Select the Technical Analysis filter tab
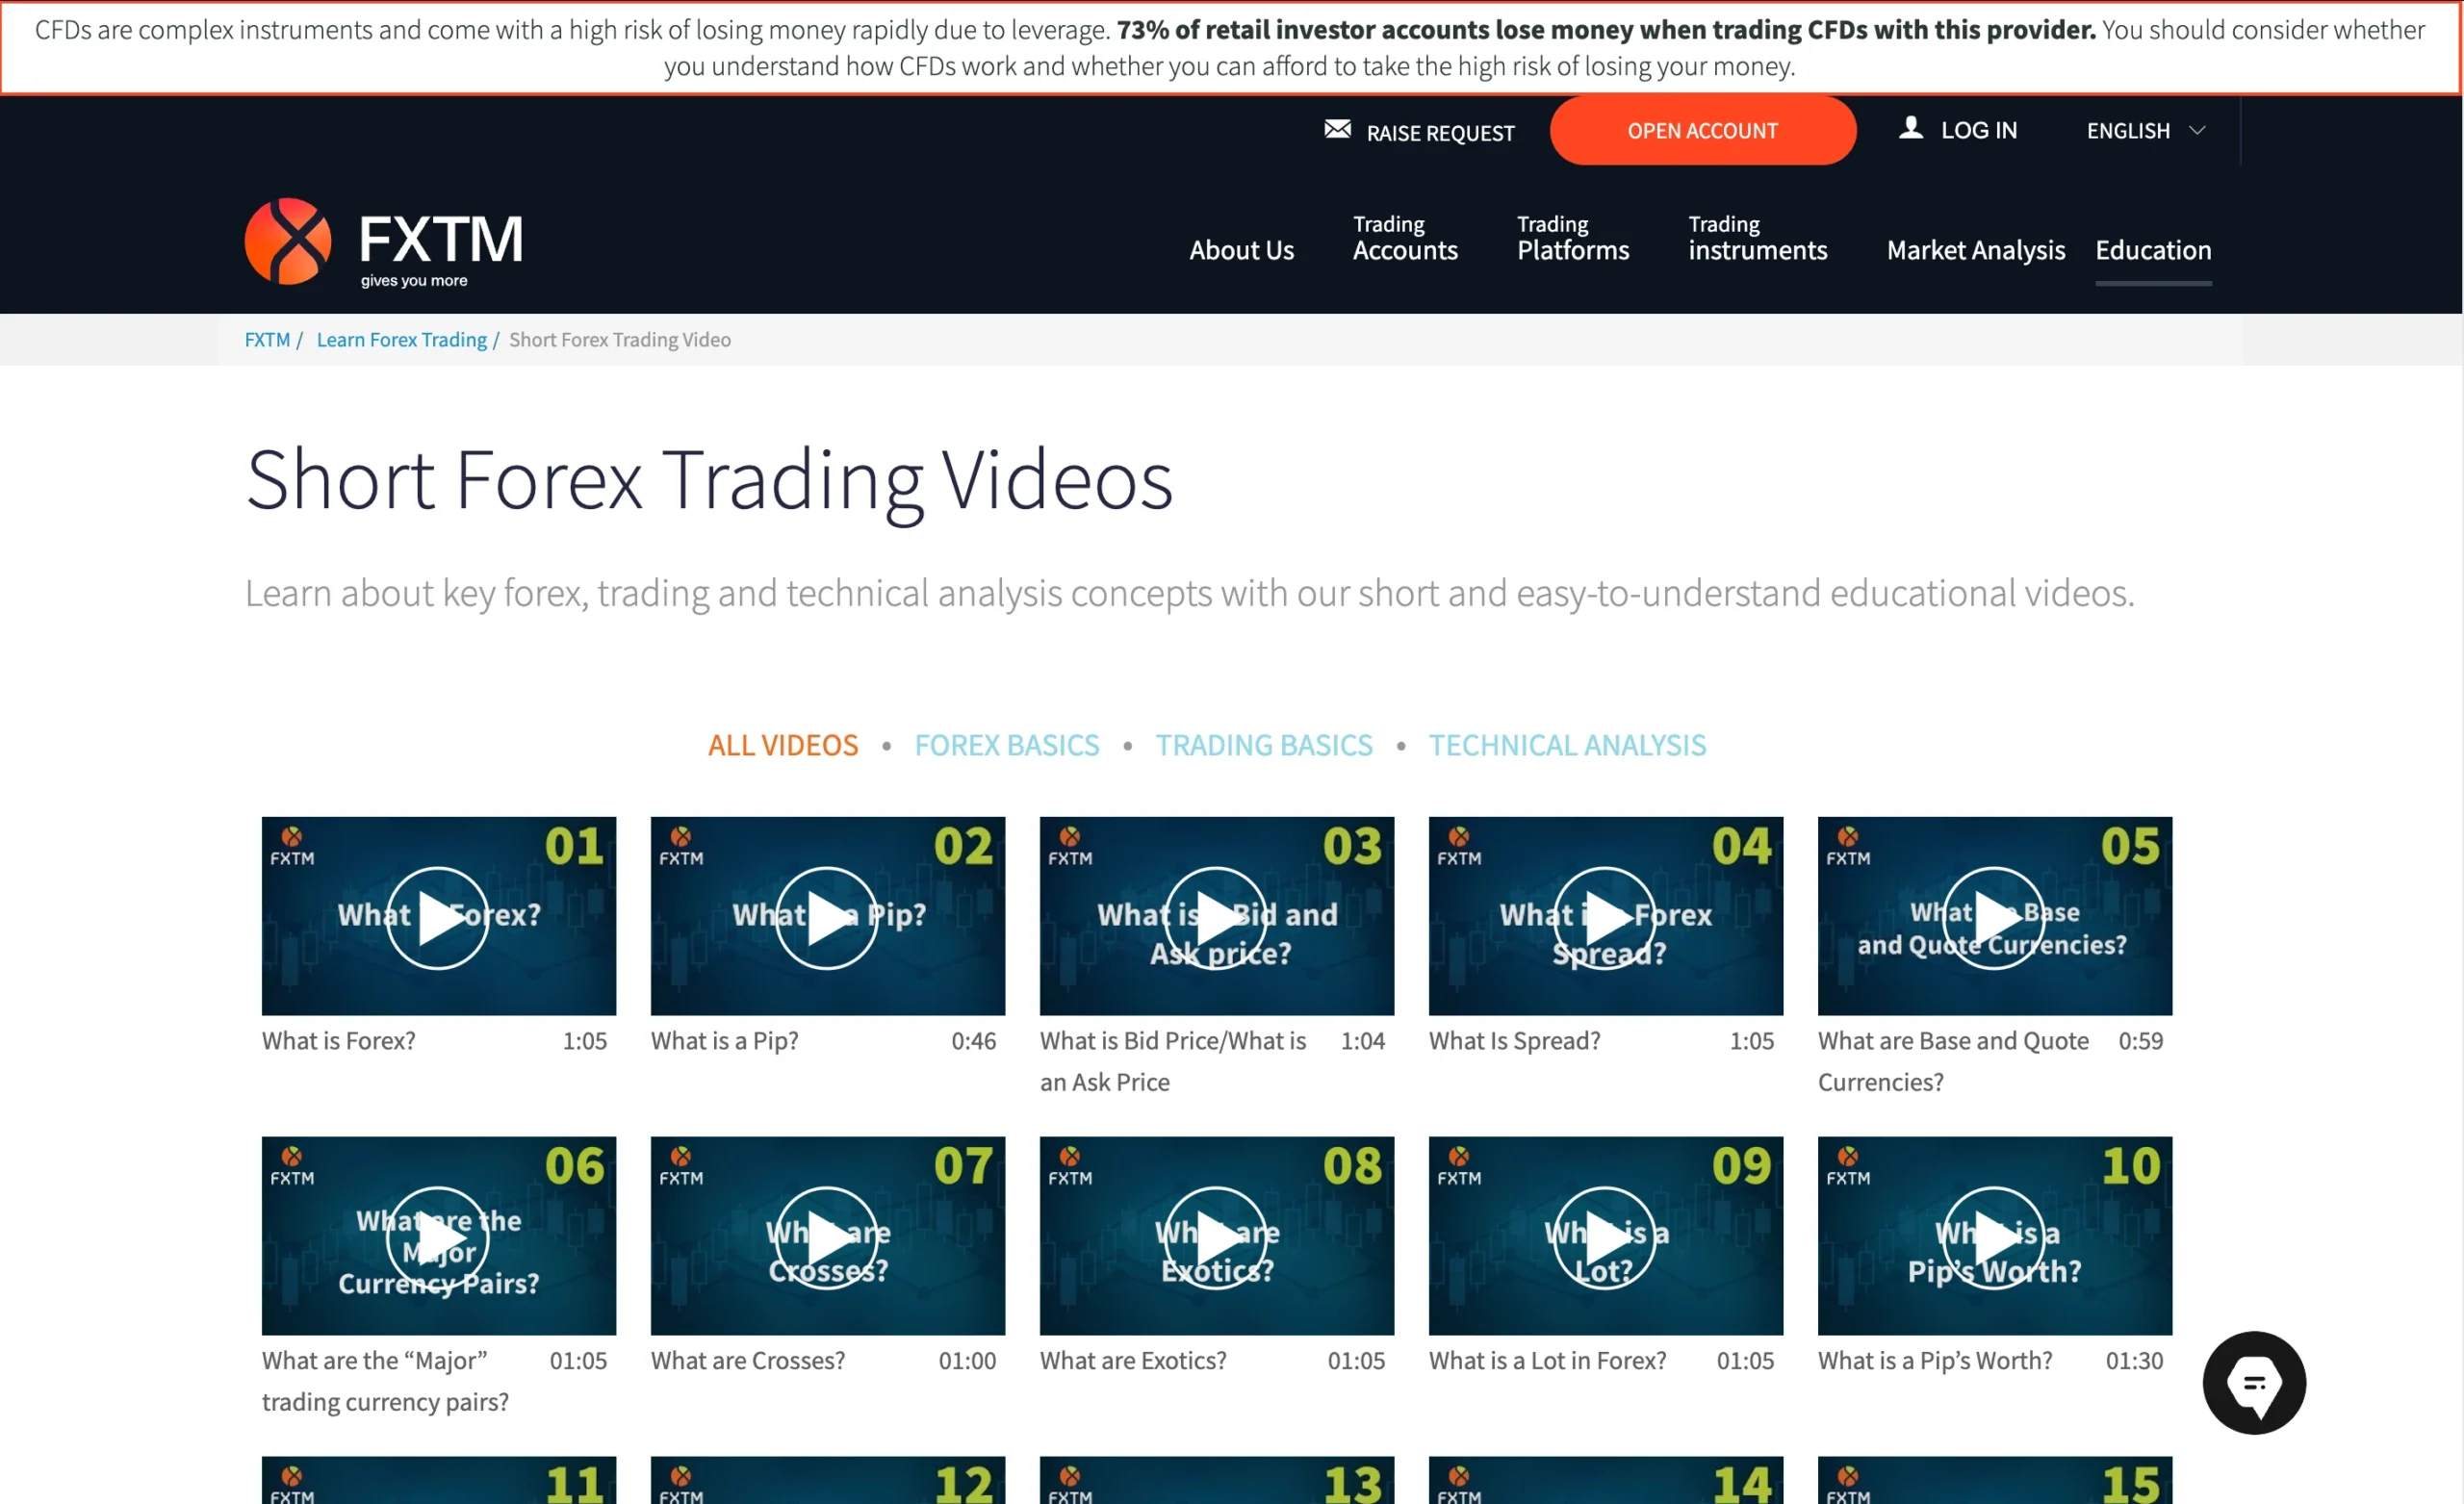The image size is (2464, 1504). [x=1567, y=745]
